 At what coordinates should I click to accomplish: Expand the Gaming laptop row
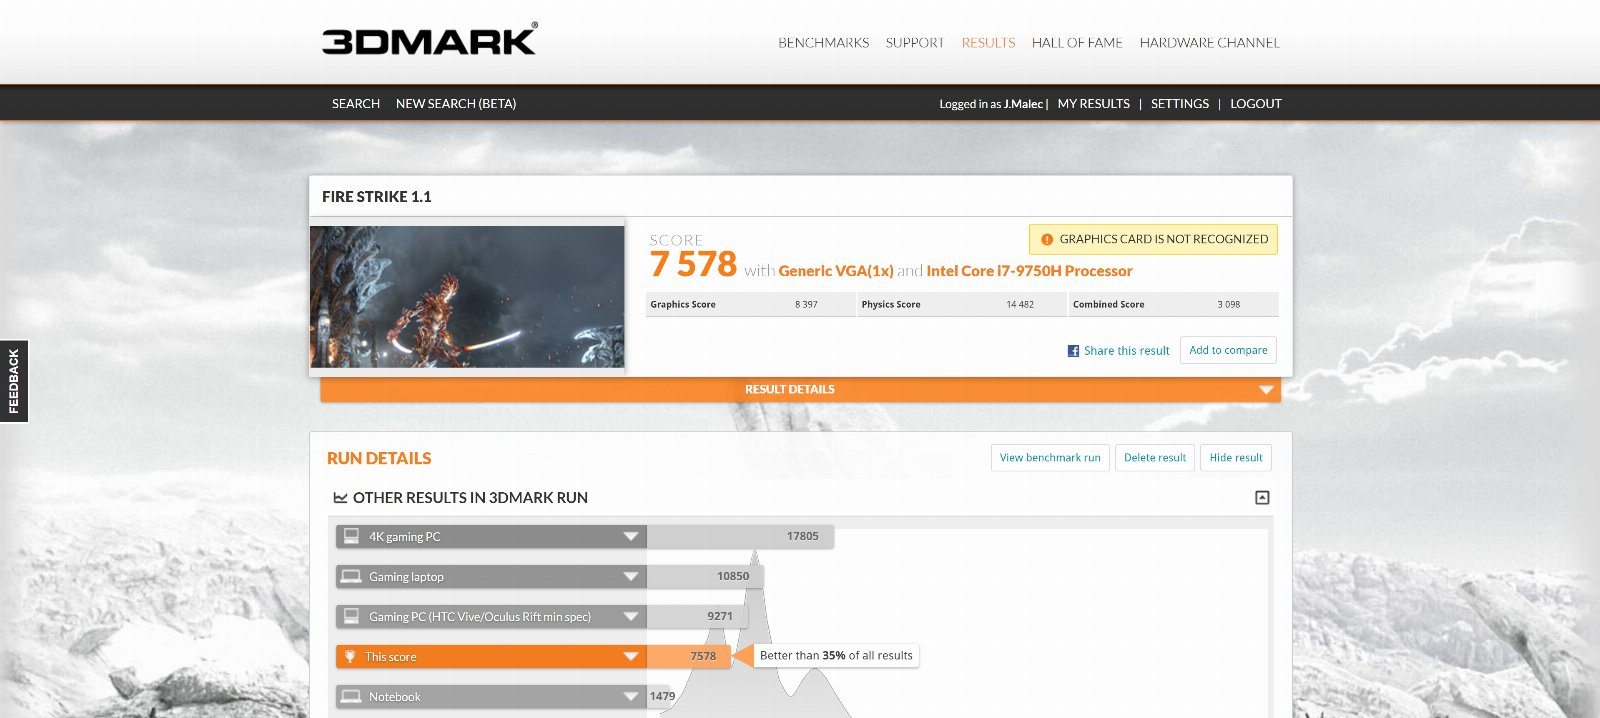(x=631, y=577)
